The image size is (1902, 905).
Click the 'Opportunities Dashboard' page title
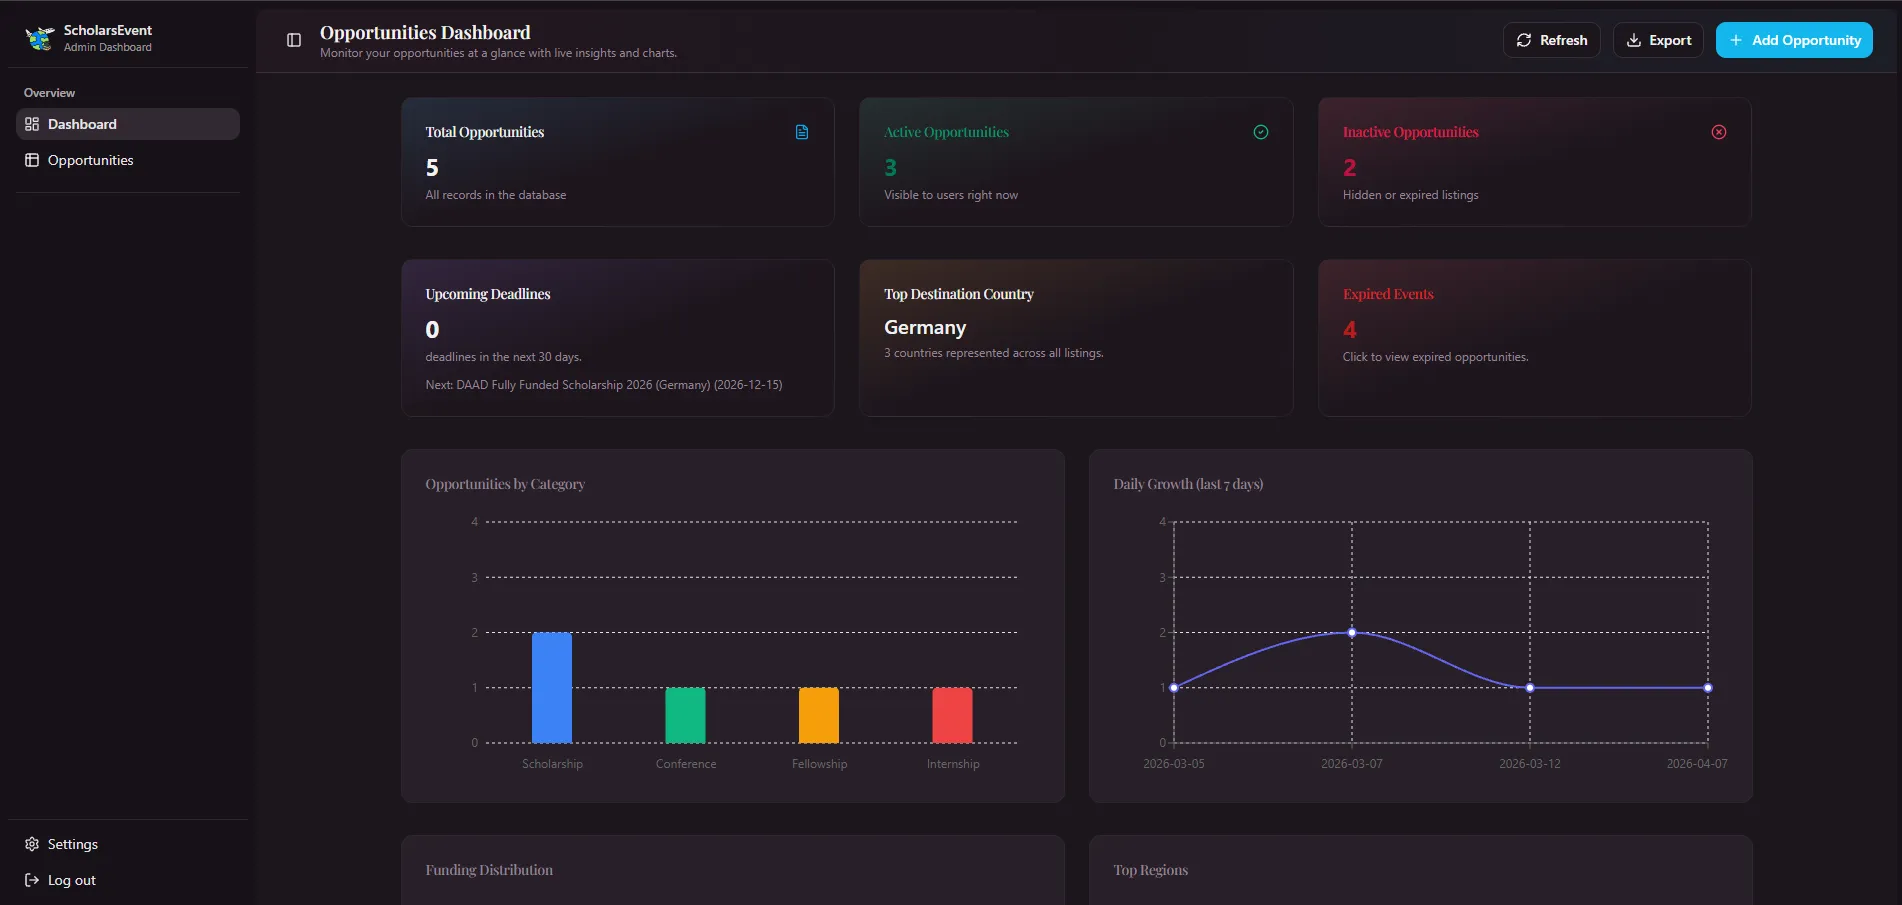point(425,33)
